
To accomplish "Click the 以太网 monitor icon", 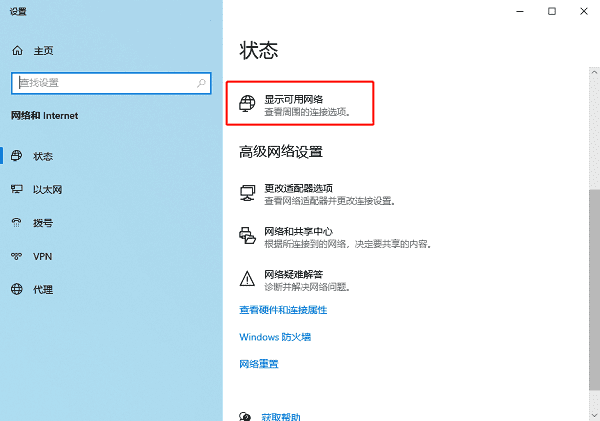I will pyautogui.click(x=16, y=189).
